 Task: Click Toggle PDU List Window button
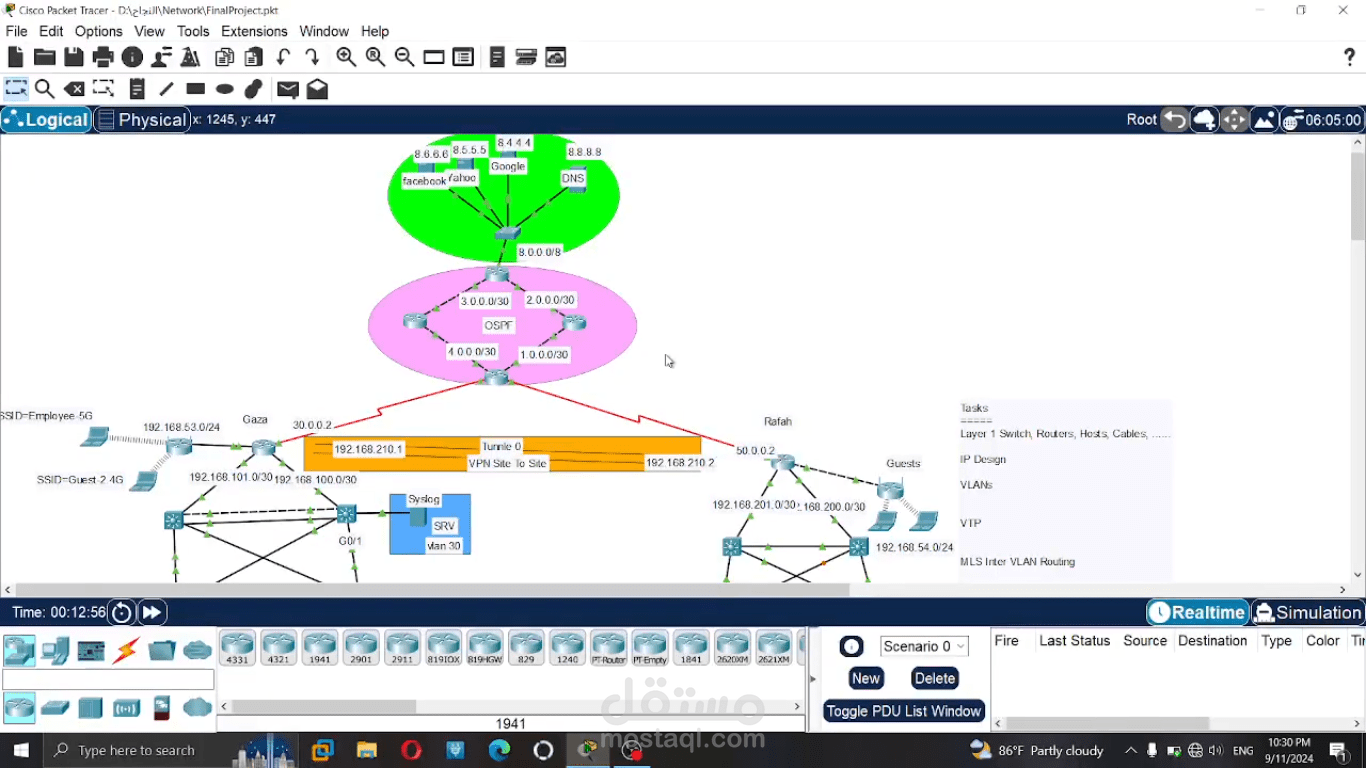click(x=904, y=711)
